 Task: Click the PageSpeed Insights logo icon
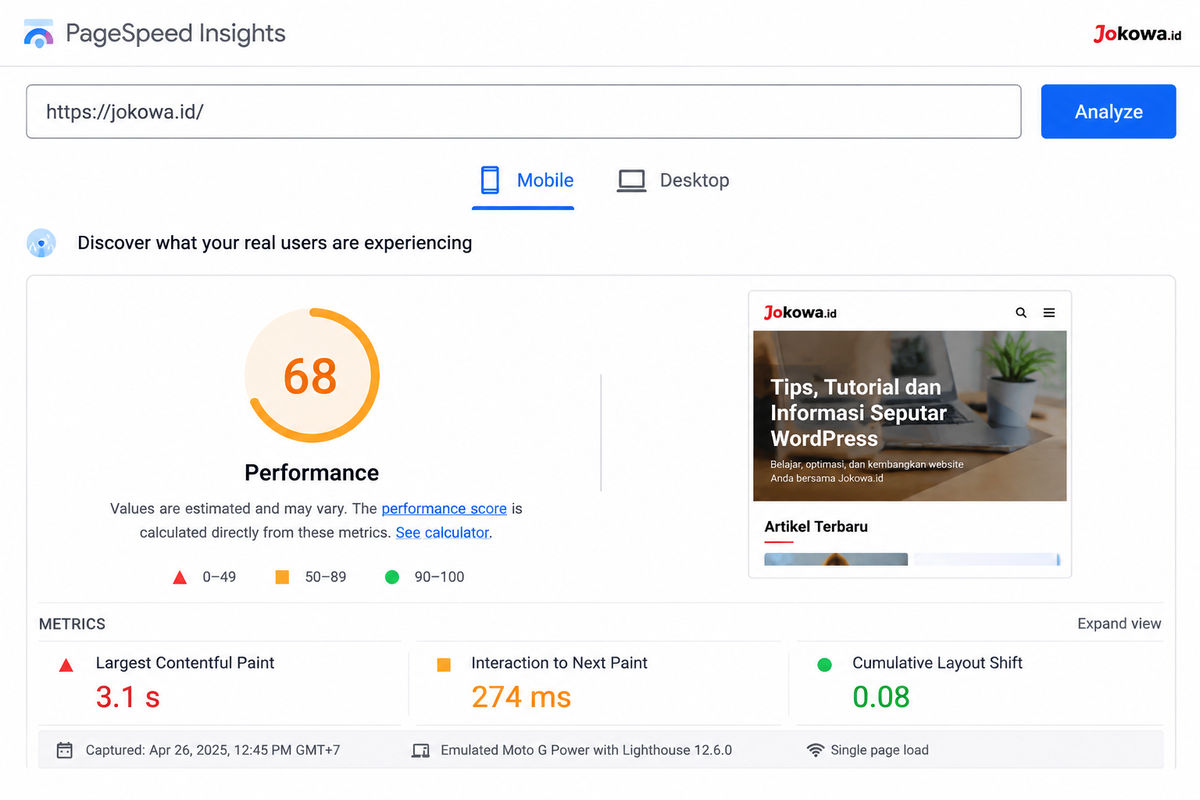tap(39, 34)
